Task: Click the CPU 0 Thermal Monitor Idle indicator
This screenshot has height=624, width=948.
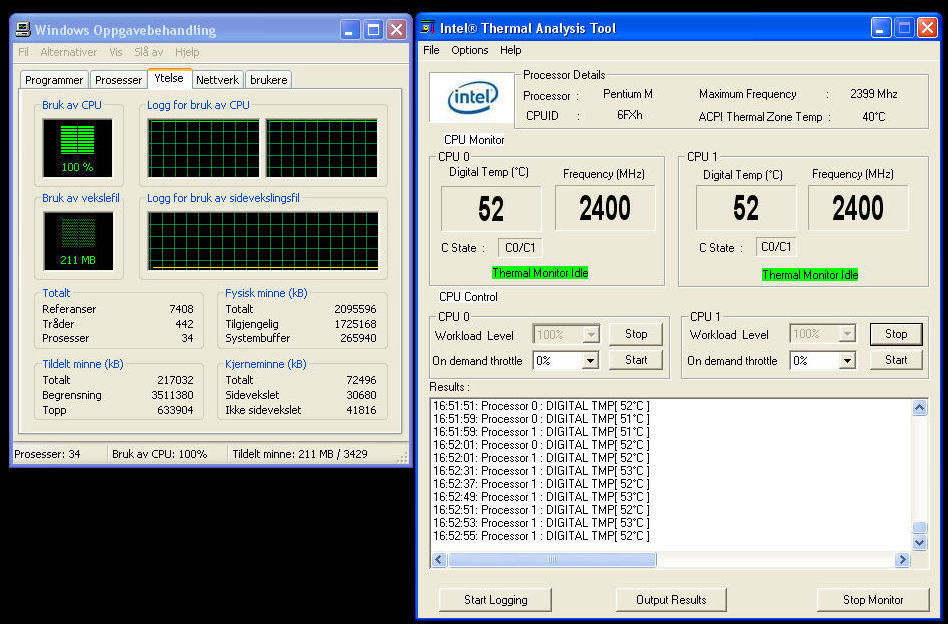Action: point(540,273)
